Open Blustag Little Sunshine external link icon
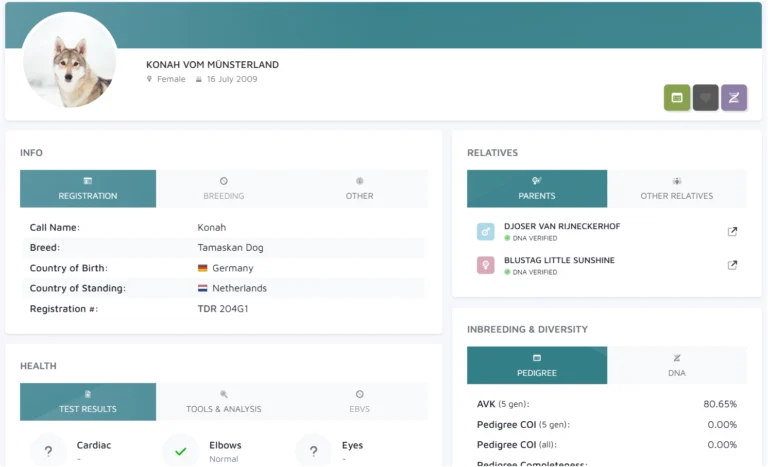 point(732,266)
